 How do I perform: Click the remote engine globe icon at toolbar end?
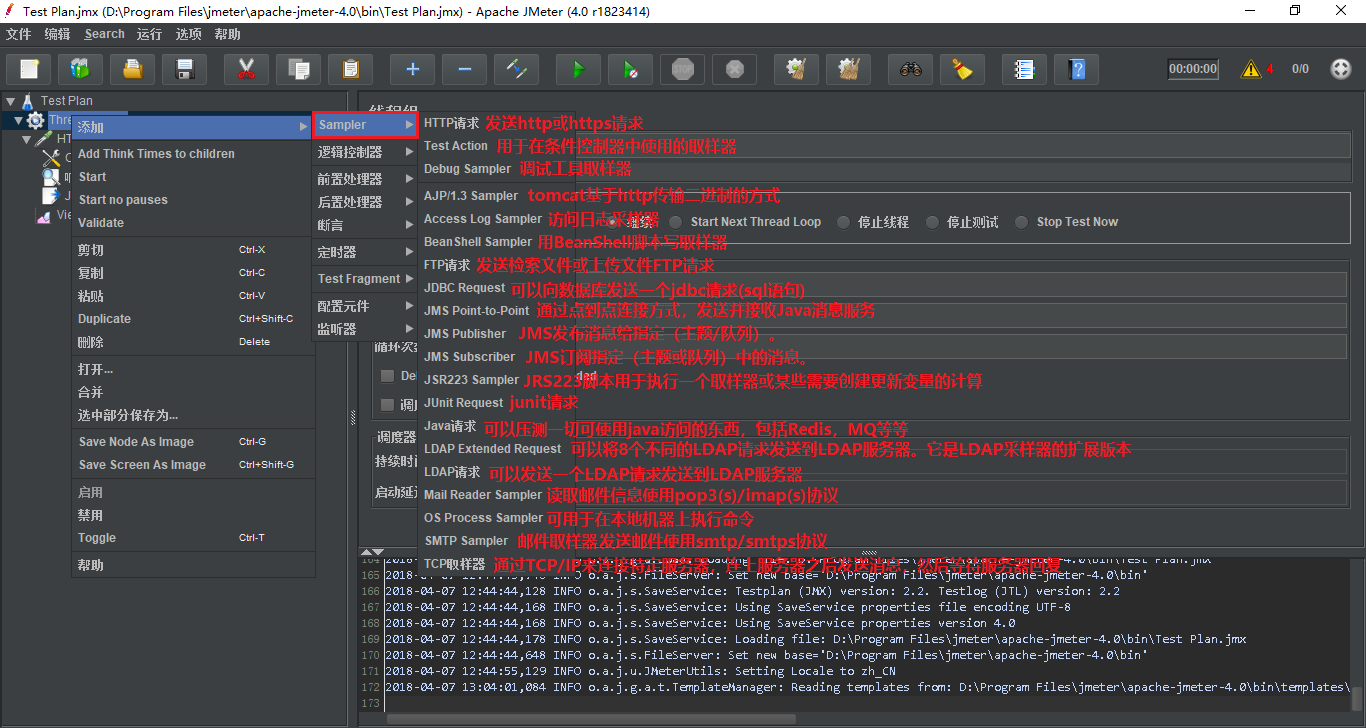[x=1341, y=69]
